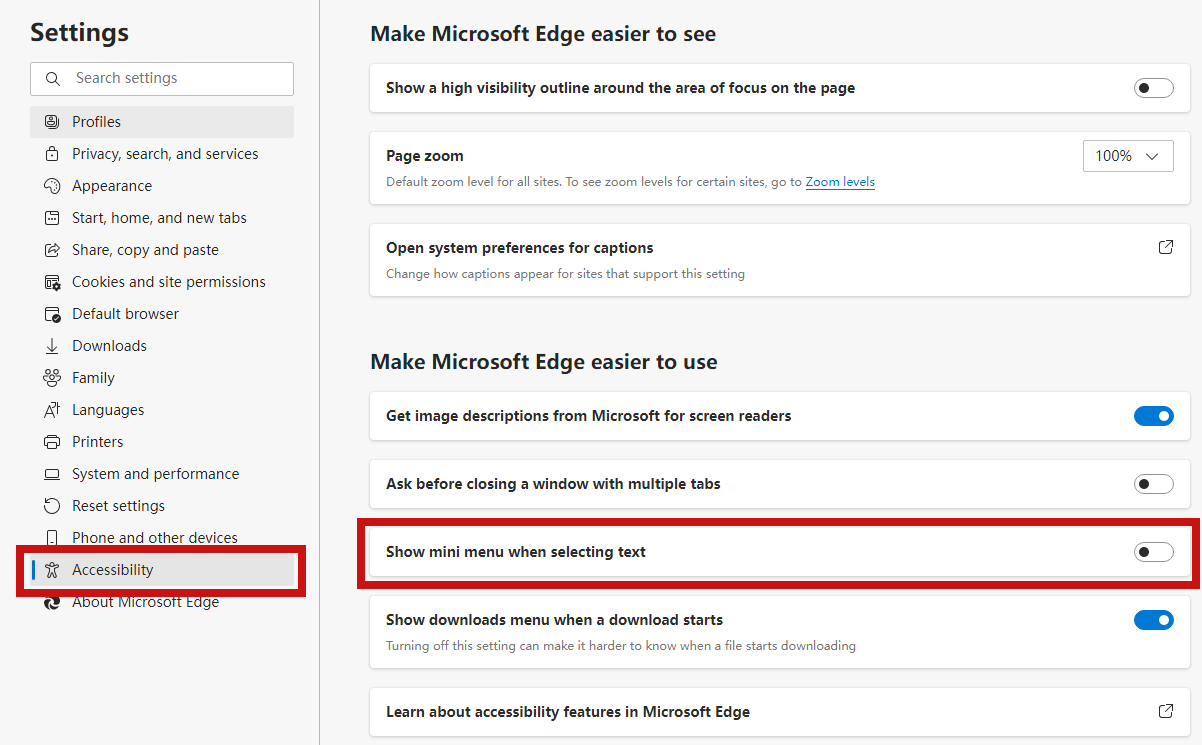Open Printers settings
The height and width of the screenshot is (745, 1202).
162,442
